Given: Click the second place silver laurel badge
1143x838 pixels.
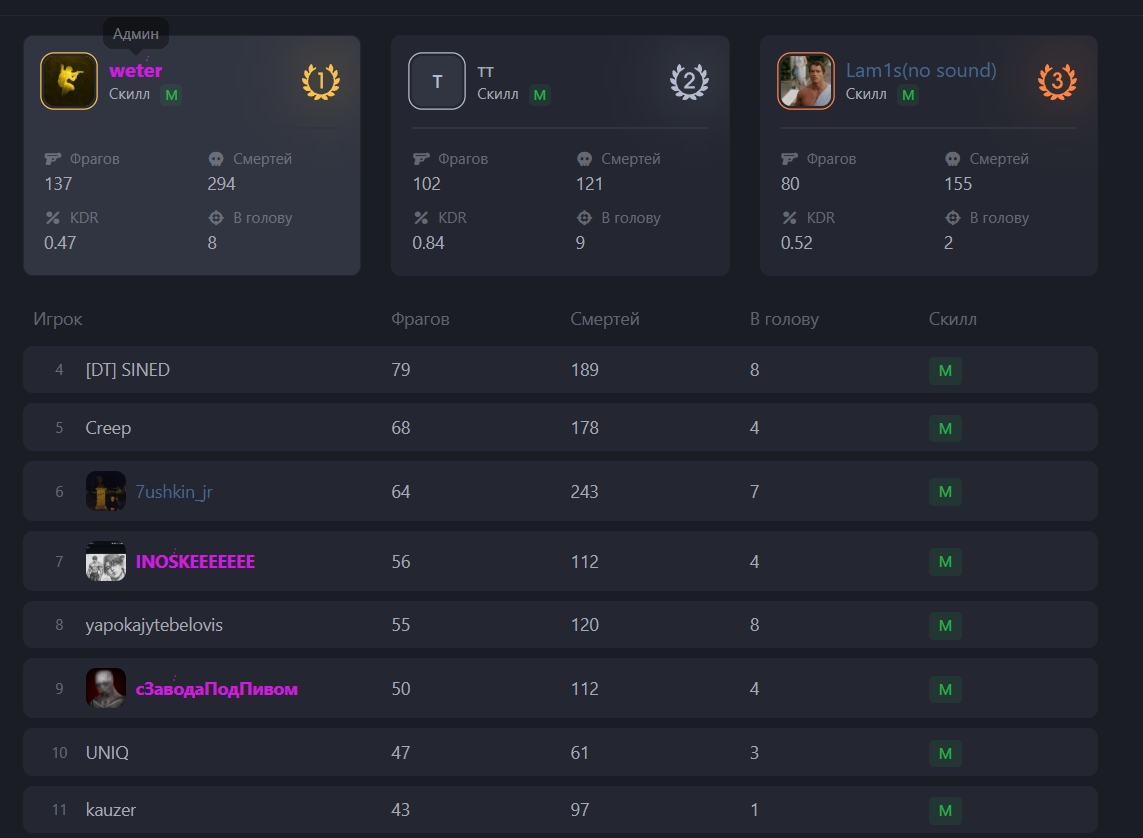Looking at the screenshot, I should (689, 82).
